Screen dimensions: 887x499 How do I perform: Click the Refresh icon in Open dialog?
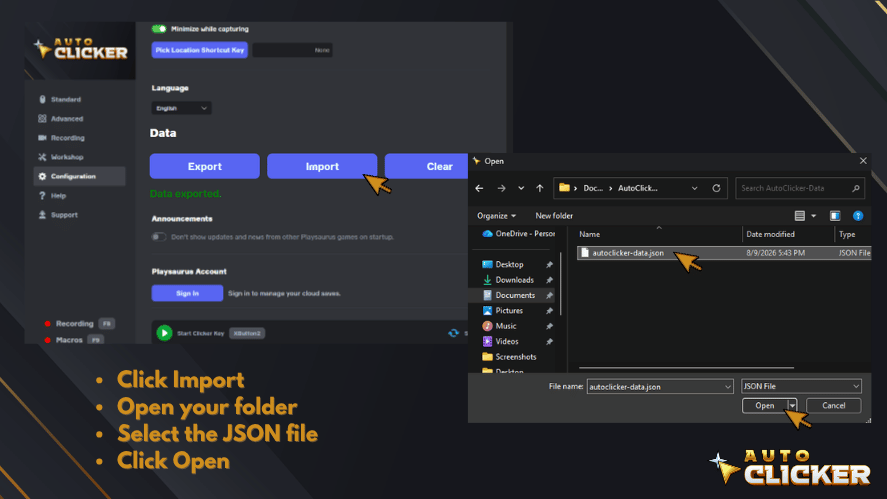(716, 188)
